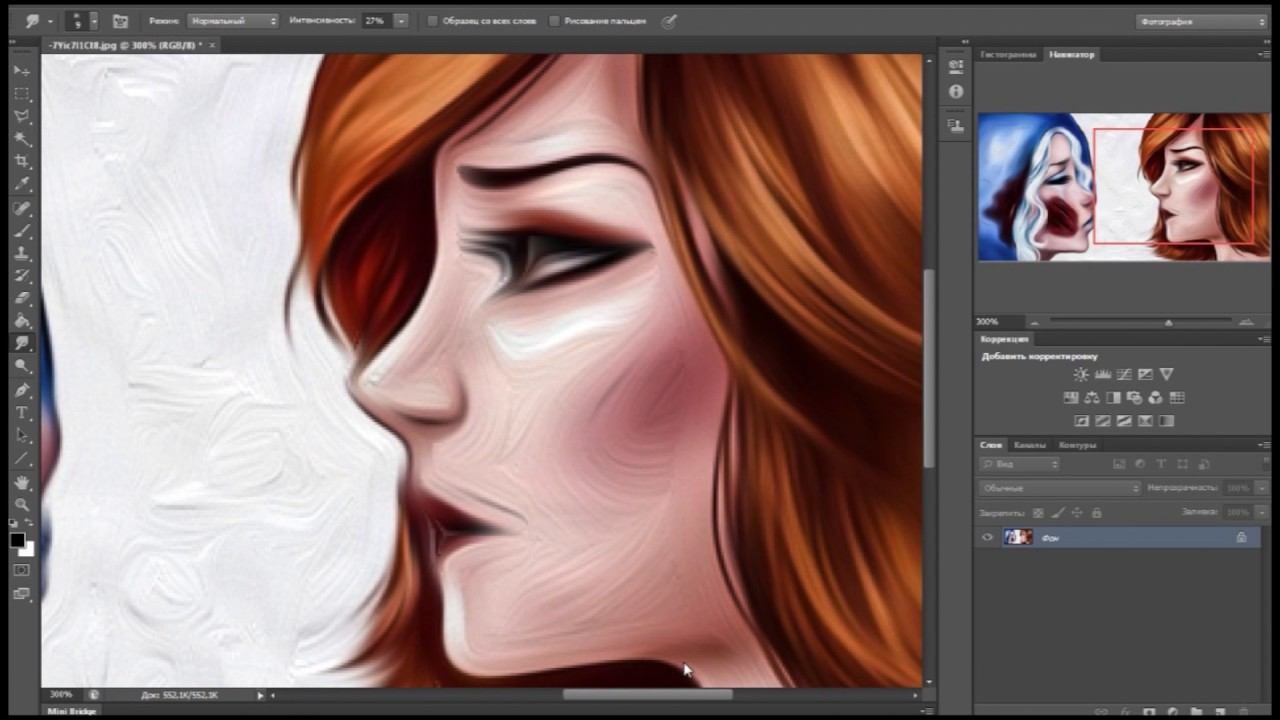1280x720 pixels.
Task: Add Channel Mixer adjustment
Action: click(x=1155, y=398)
